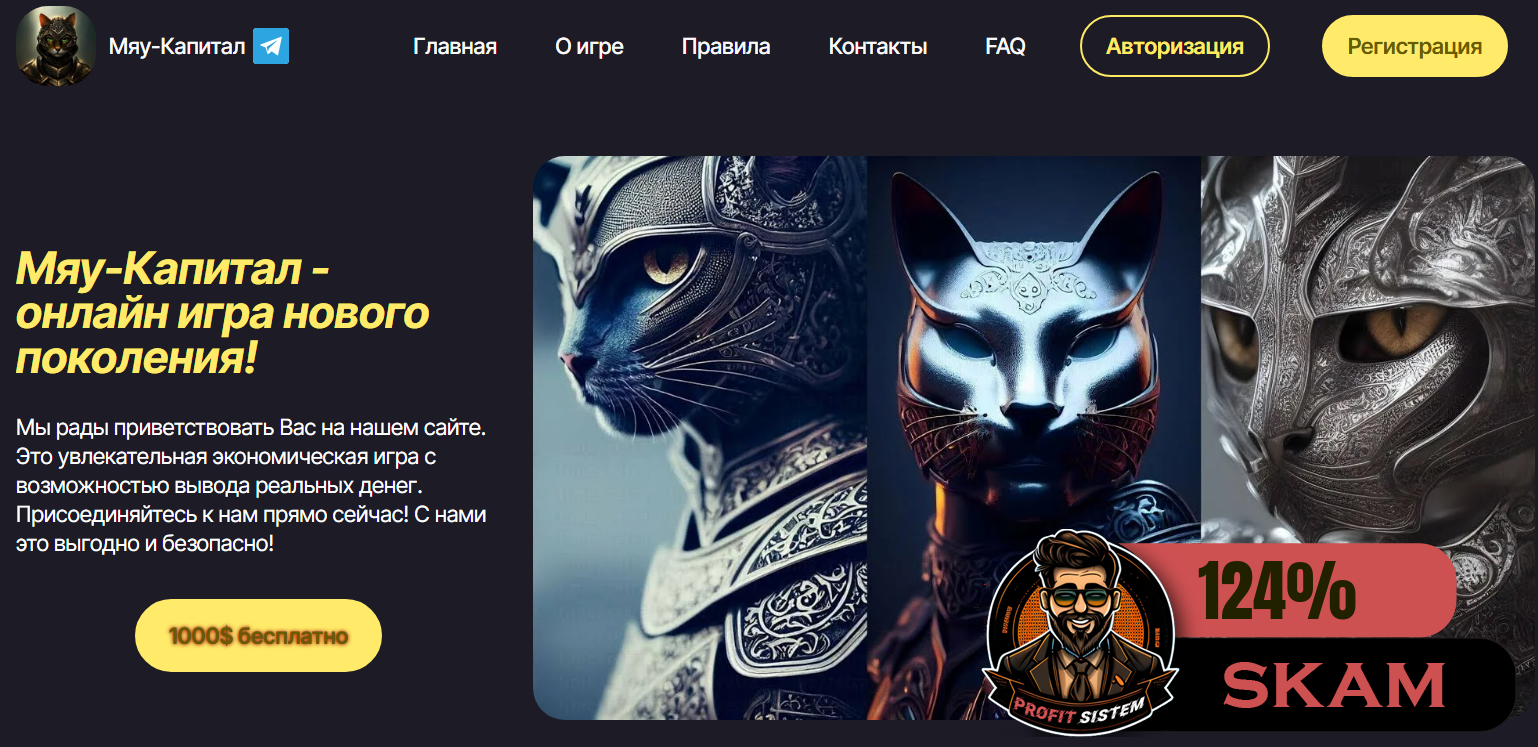Image resolution: width=1538 pixels, height=747 pixels.
Task: Select the left armored cat image
Action: tap(700, 437)
